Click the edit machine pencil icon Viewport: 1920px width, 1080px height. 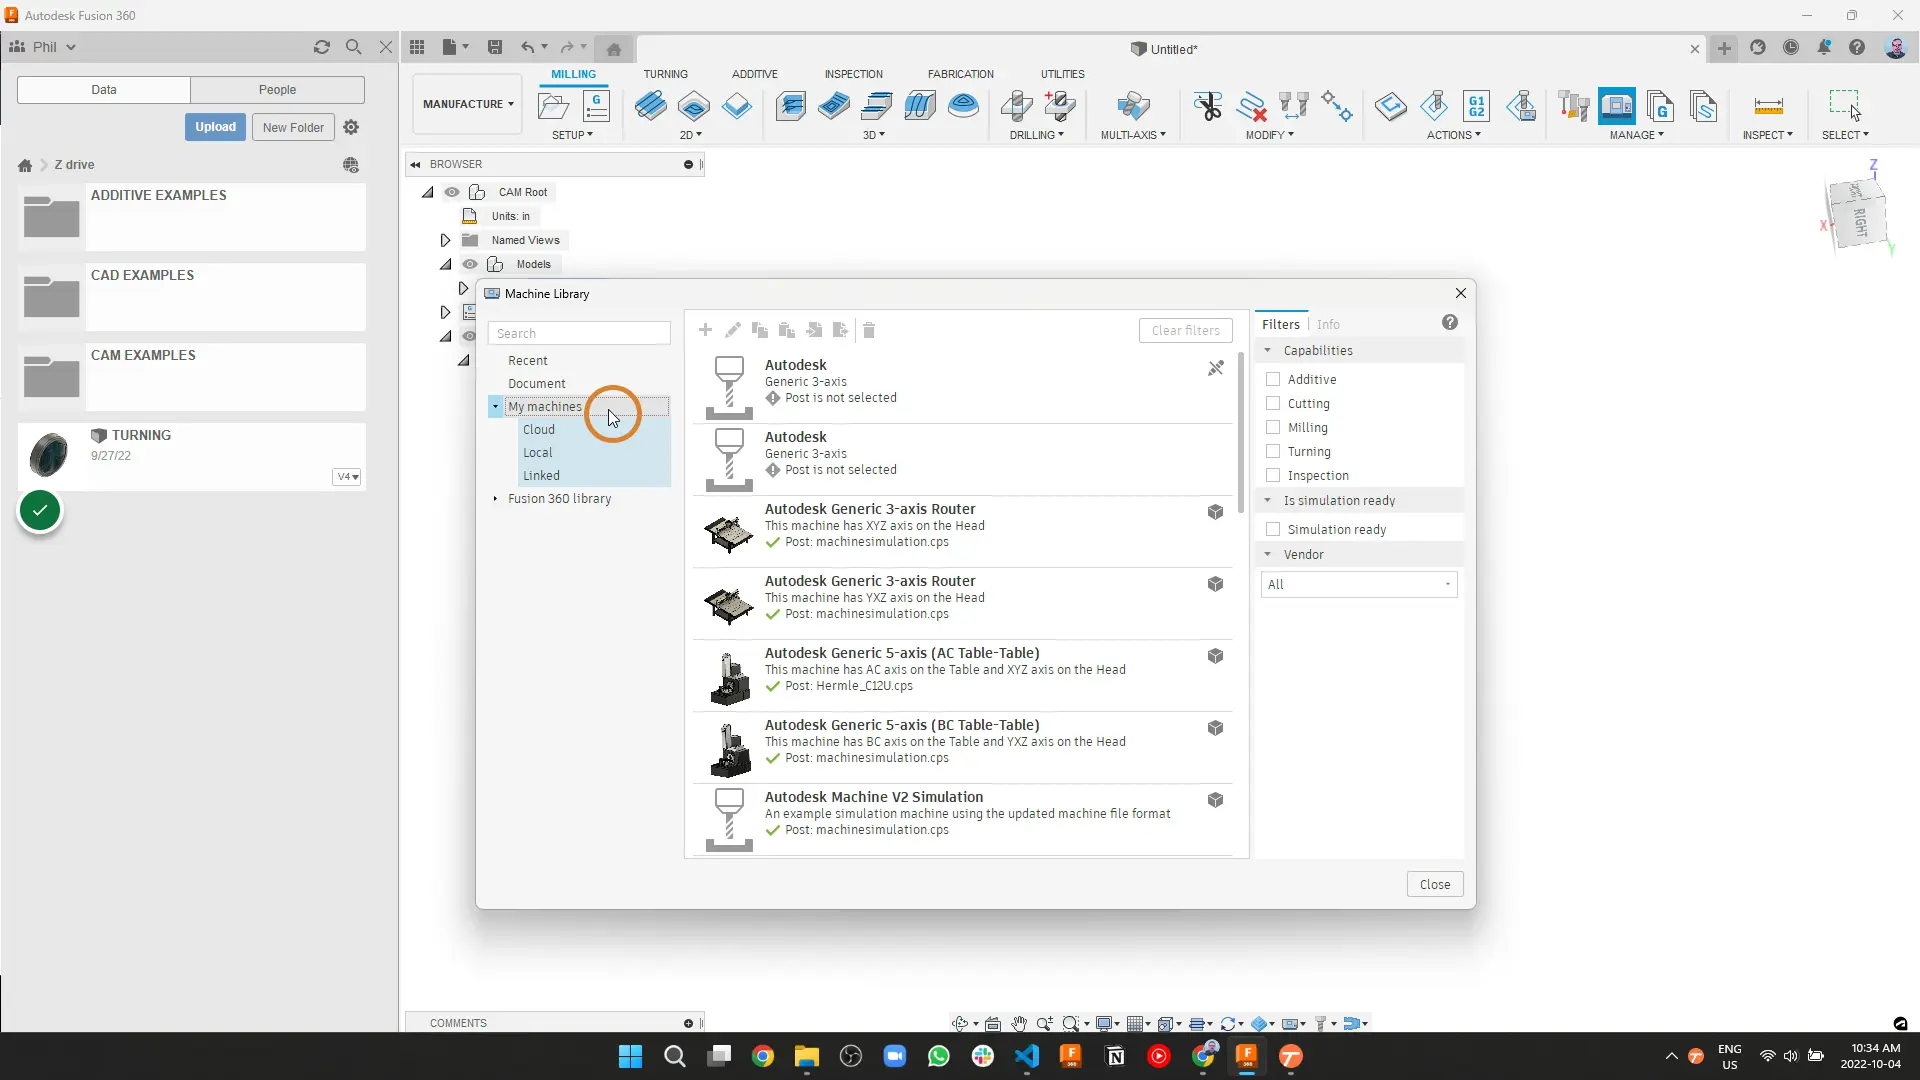[x=733, y=330]
